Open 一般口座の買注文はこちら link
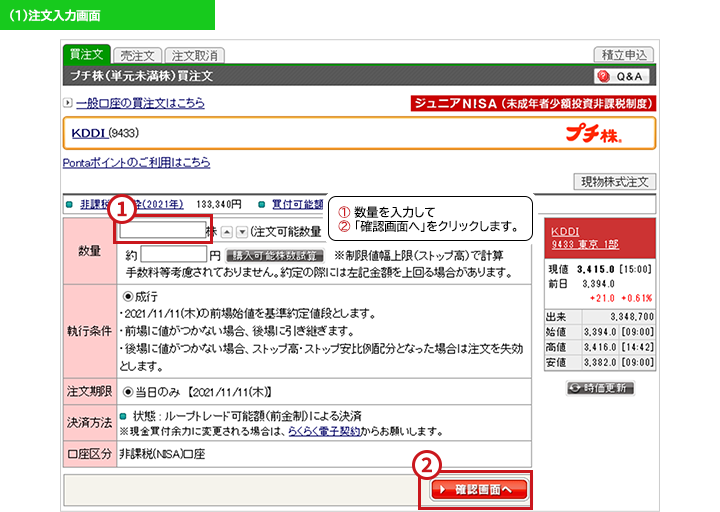The height and width of the screenshot is (512, 720). 141,103
